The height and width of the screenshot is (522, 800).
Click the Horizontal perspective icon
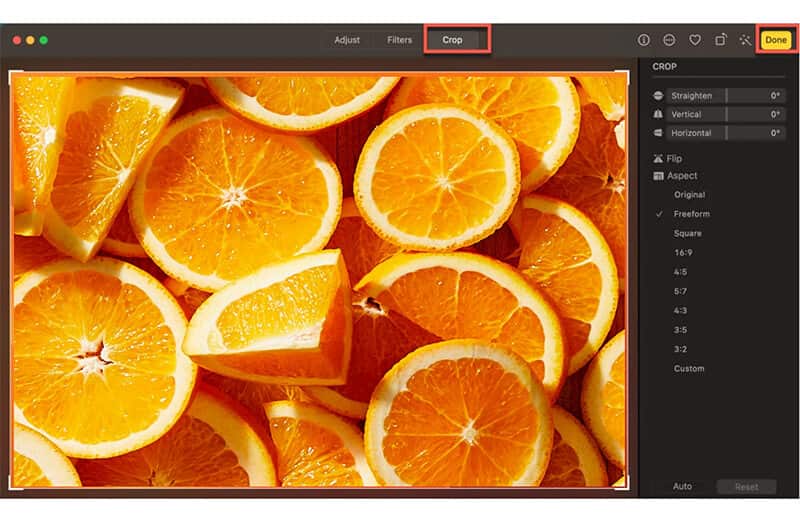[658, 133]
